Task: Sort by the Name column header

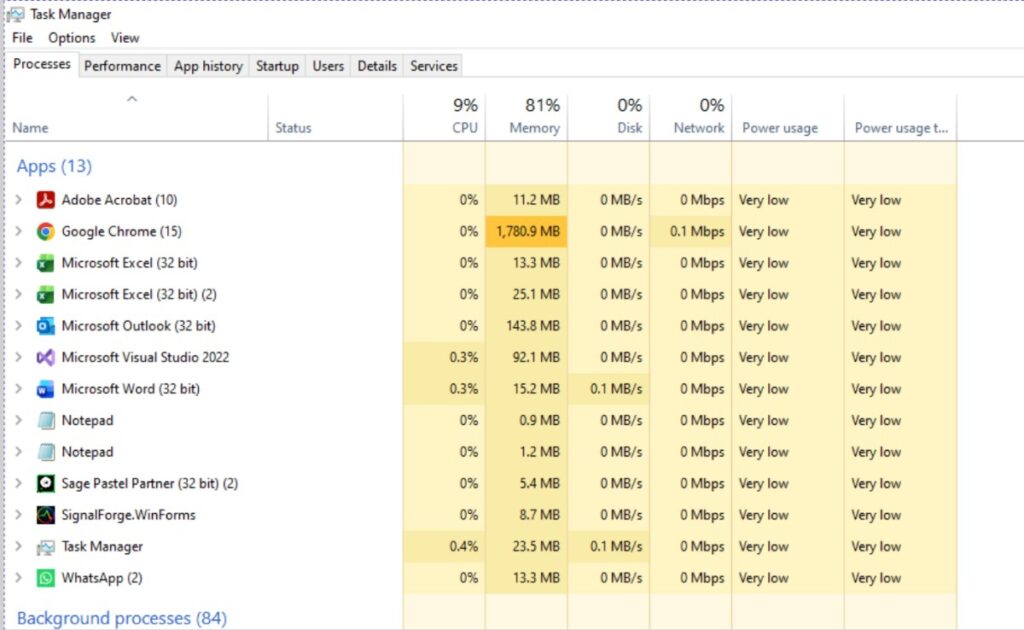Action: click(x=136, y=117)
